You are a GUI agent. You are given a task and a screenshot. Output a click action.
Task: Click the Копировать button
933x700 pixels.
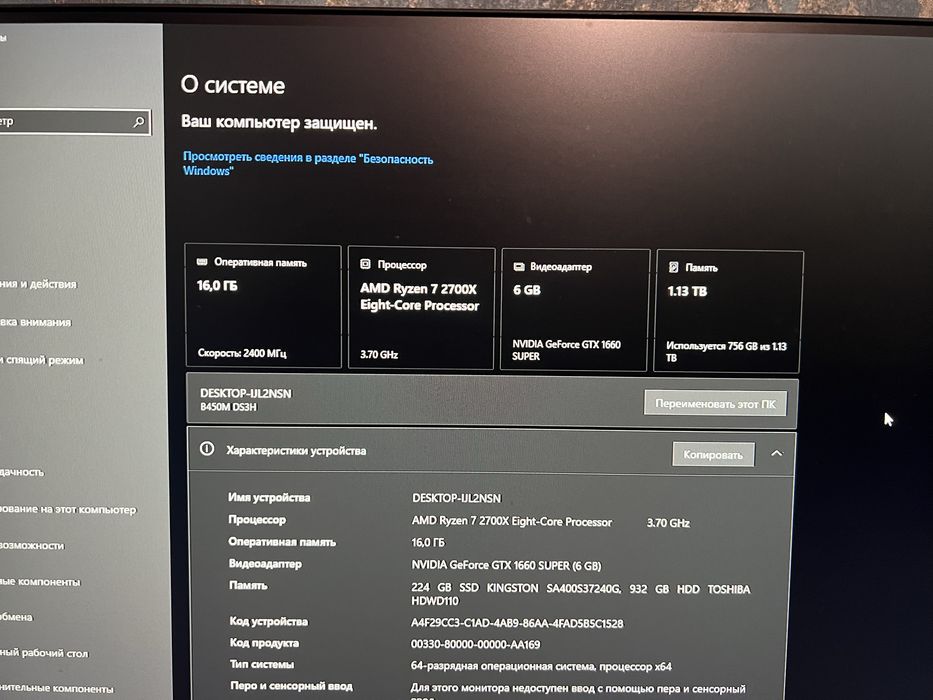713,455
